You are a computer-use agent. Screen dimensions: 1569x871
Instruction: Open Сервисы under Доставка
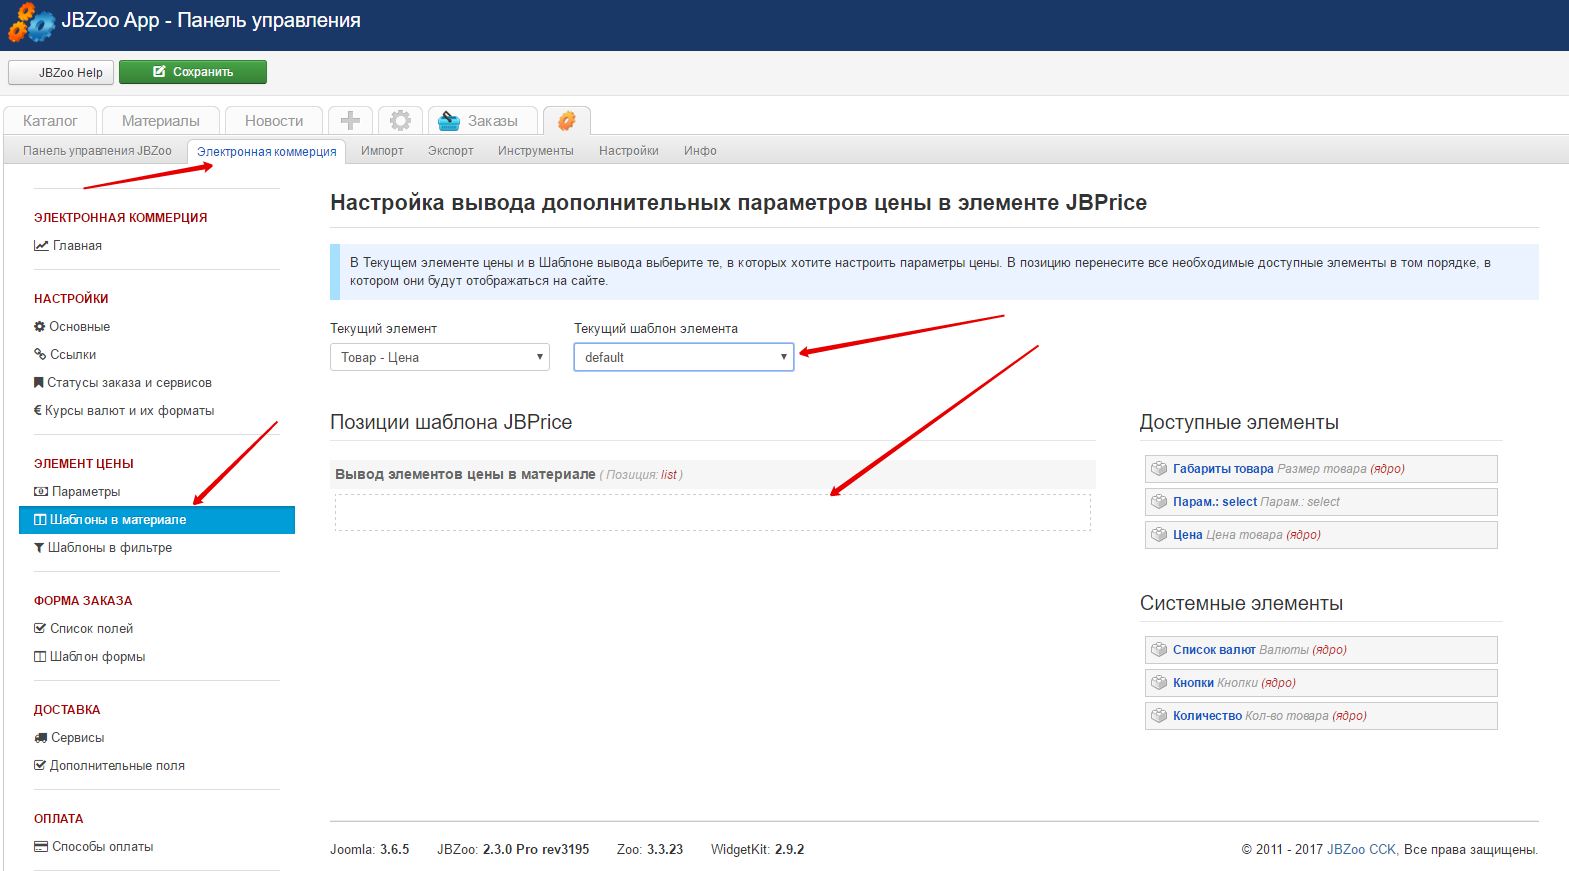[69, 738]
